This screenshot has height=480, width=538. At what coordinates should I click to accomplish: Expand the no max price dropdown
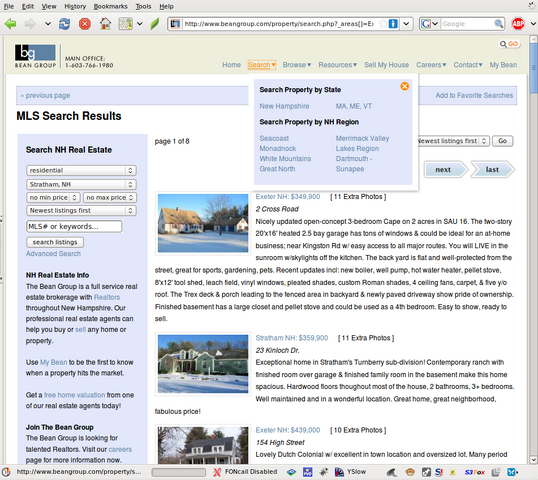tap(109, 197)
